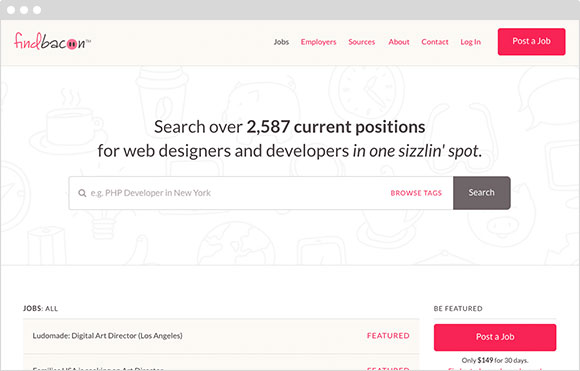Click the gray Search button

(x=482, y=193)
